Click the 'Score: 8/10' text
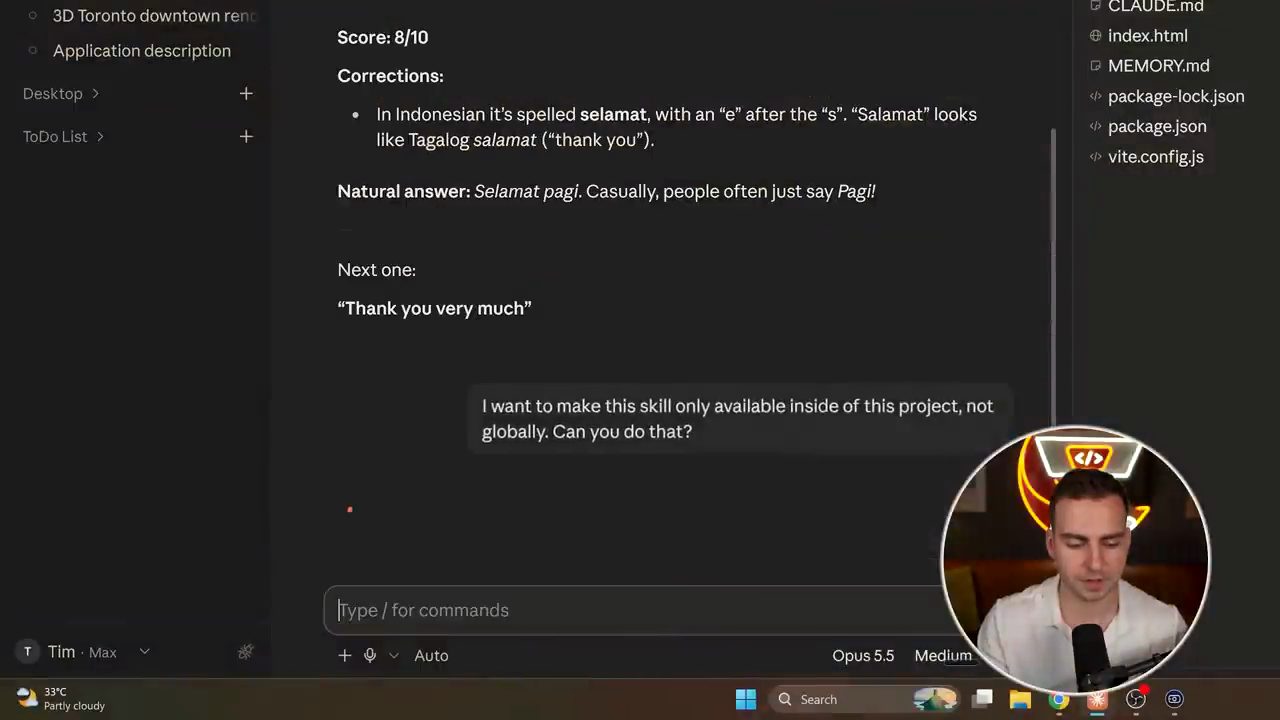 (382, 37)
